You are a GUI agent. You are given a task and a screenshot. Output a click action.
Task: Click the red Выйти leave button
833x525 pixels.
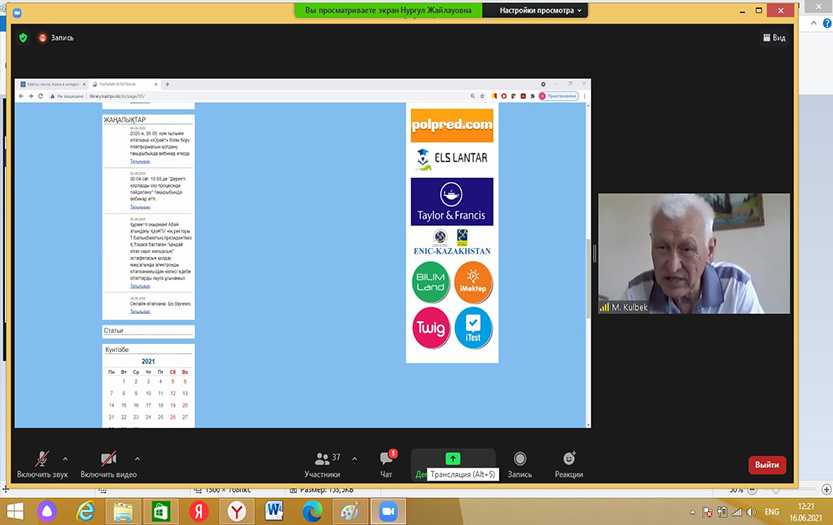[767, 464]
